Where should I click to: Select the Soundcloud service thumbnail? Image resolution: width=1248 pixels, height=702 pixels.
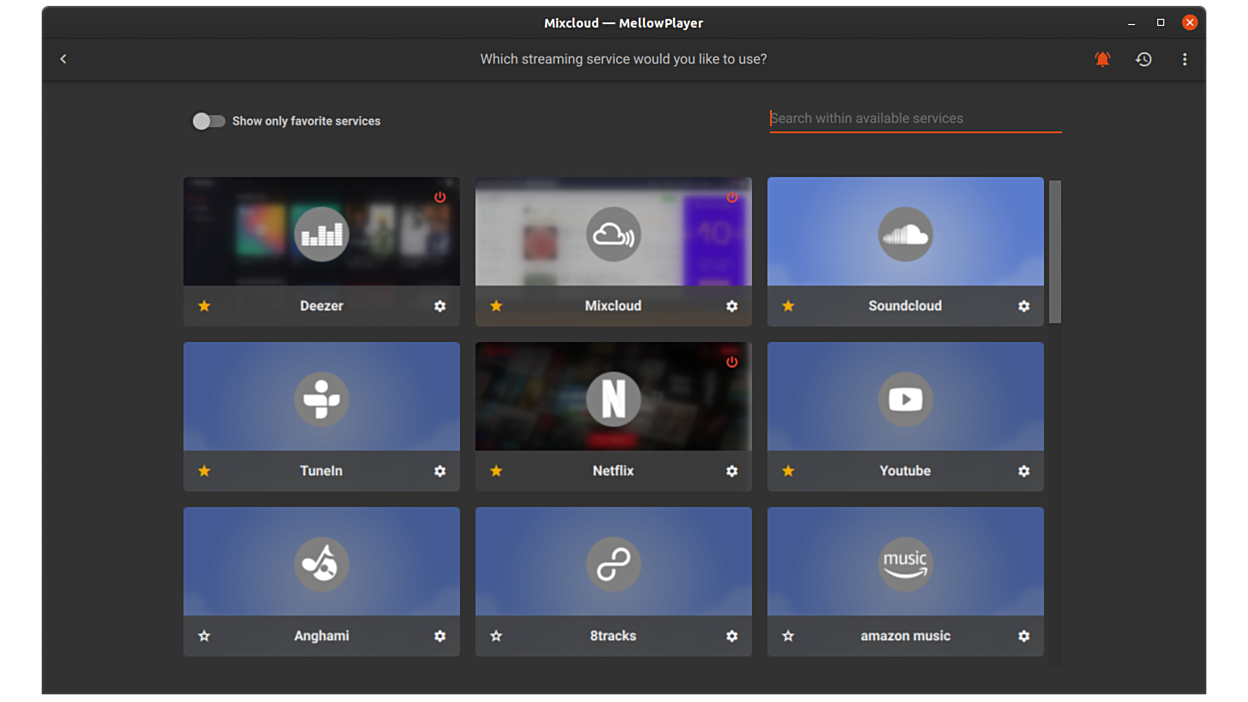(905, 232)
